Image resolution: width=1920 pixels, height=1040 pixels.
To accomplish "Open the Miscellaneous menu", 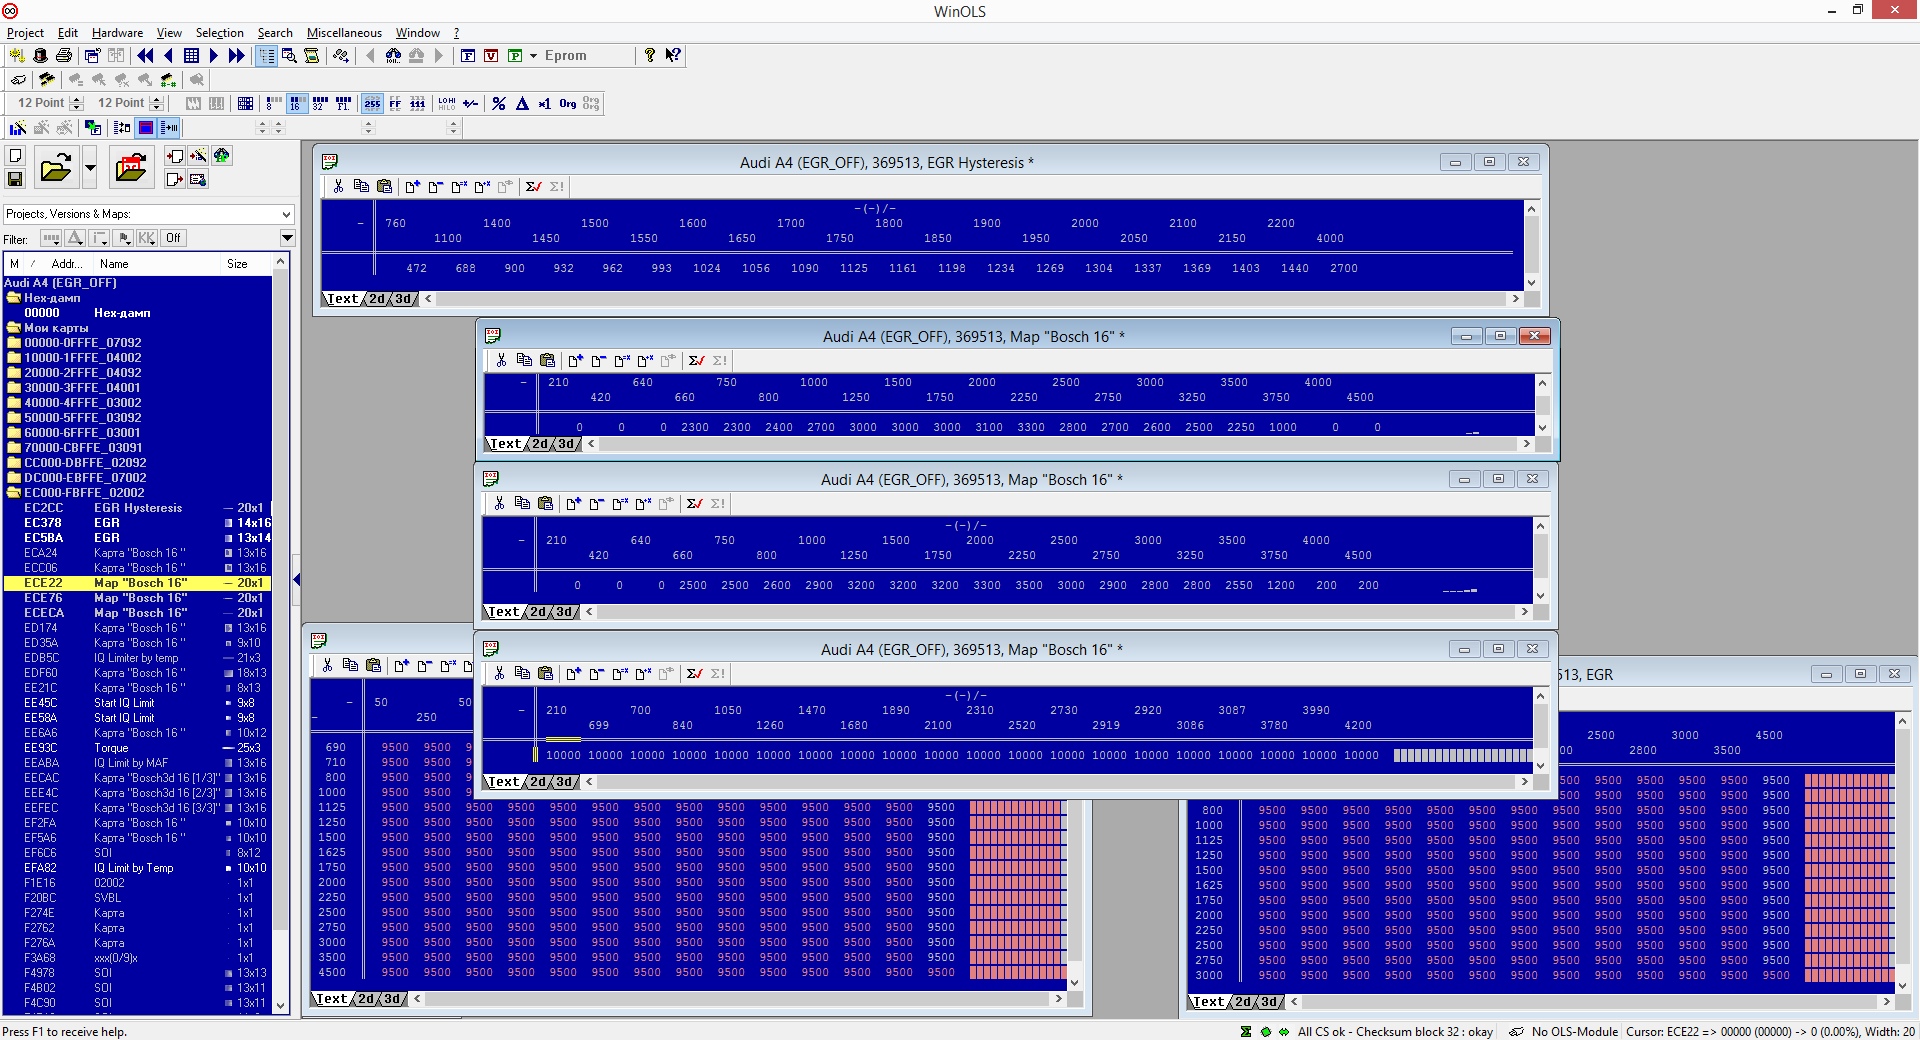I will click(344, 33).
